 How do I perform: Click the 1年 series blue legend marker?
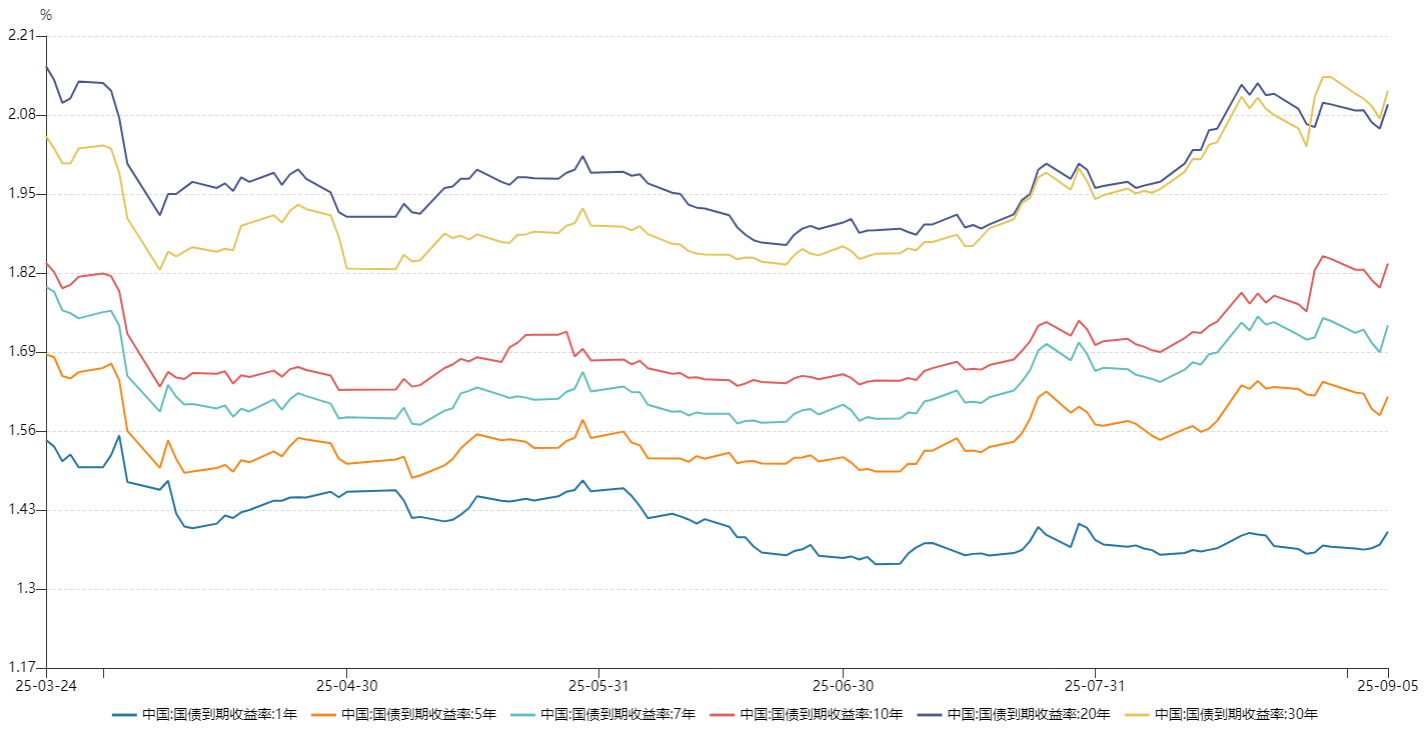pyautogui.click(x=125, y=715)
